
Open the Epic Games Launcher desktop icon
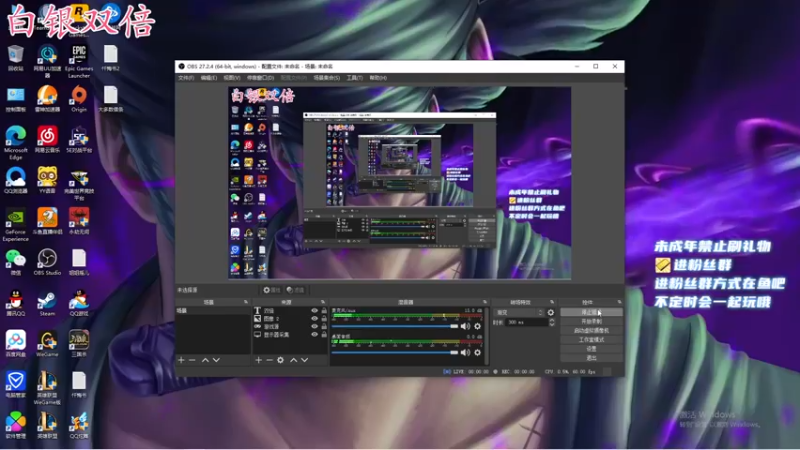tap(79, 61)
